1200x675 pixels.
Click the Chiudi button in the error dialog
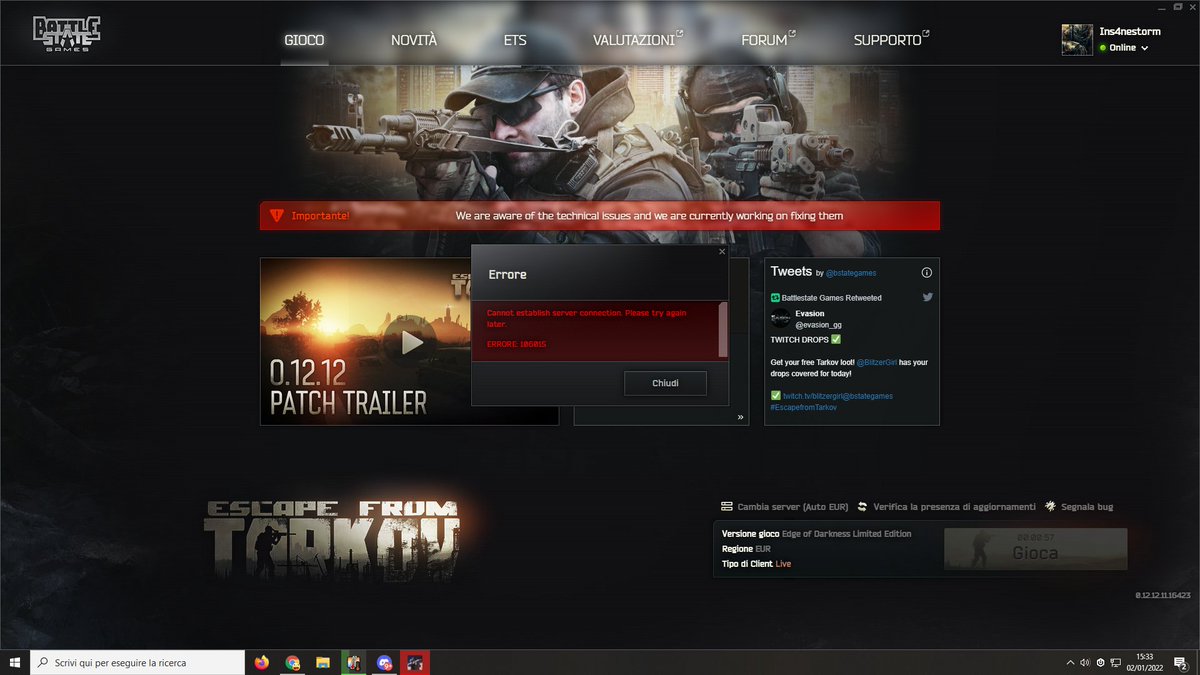click(x=665, y=383)
